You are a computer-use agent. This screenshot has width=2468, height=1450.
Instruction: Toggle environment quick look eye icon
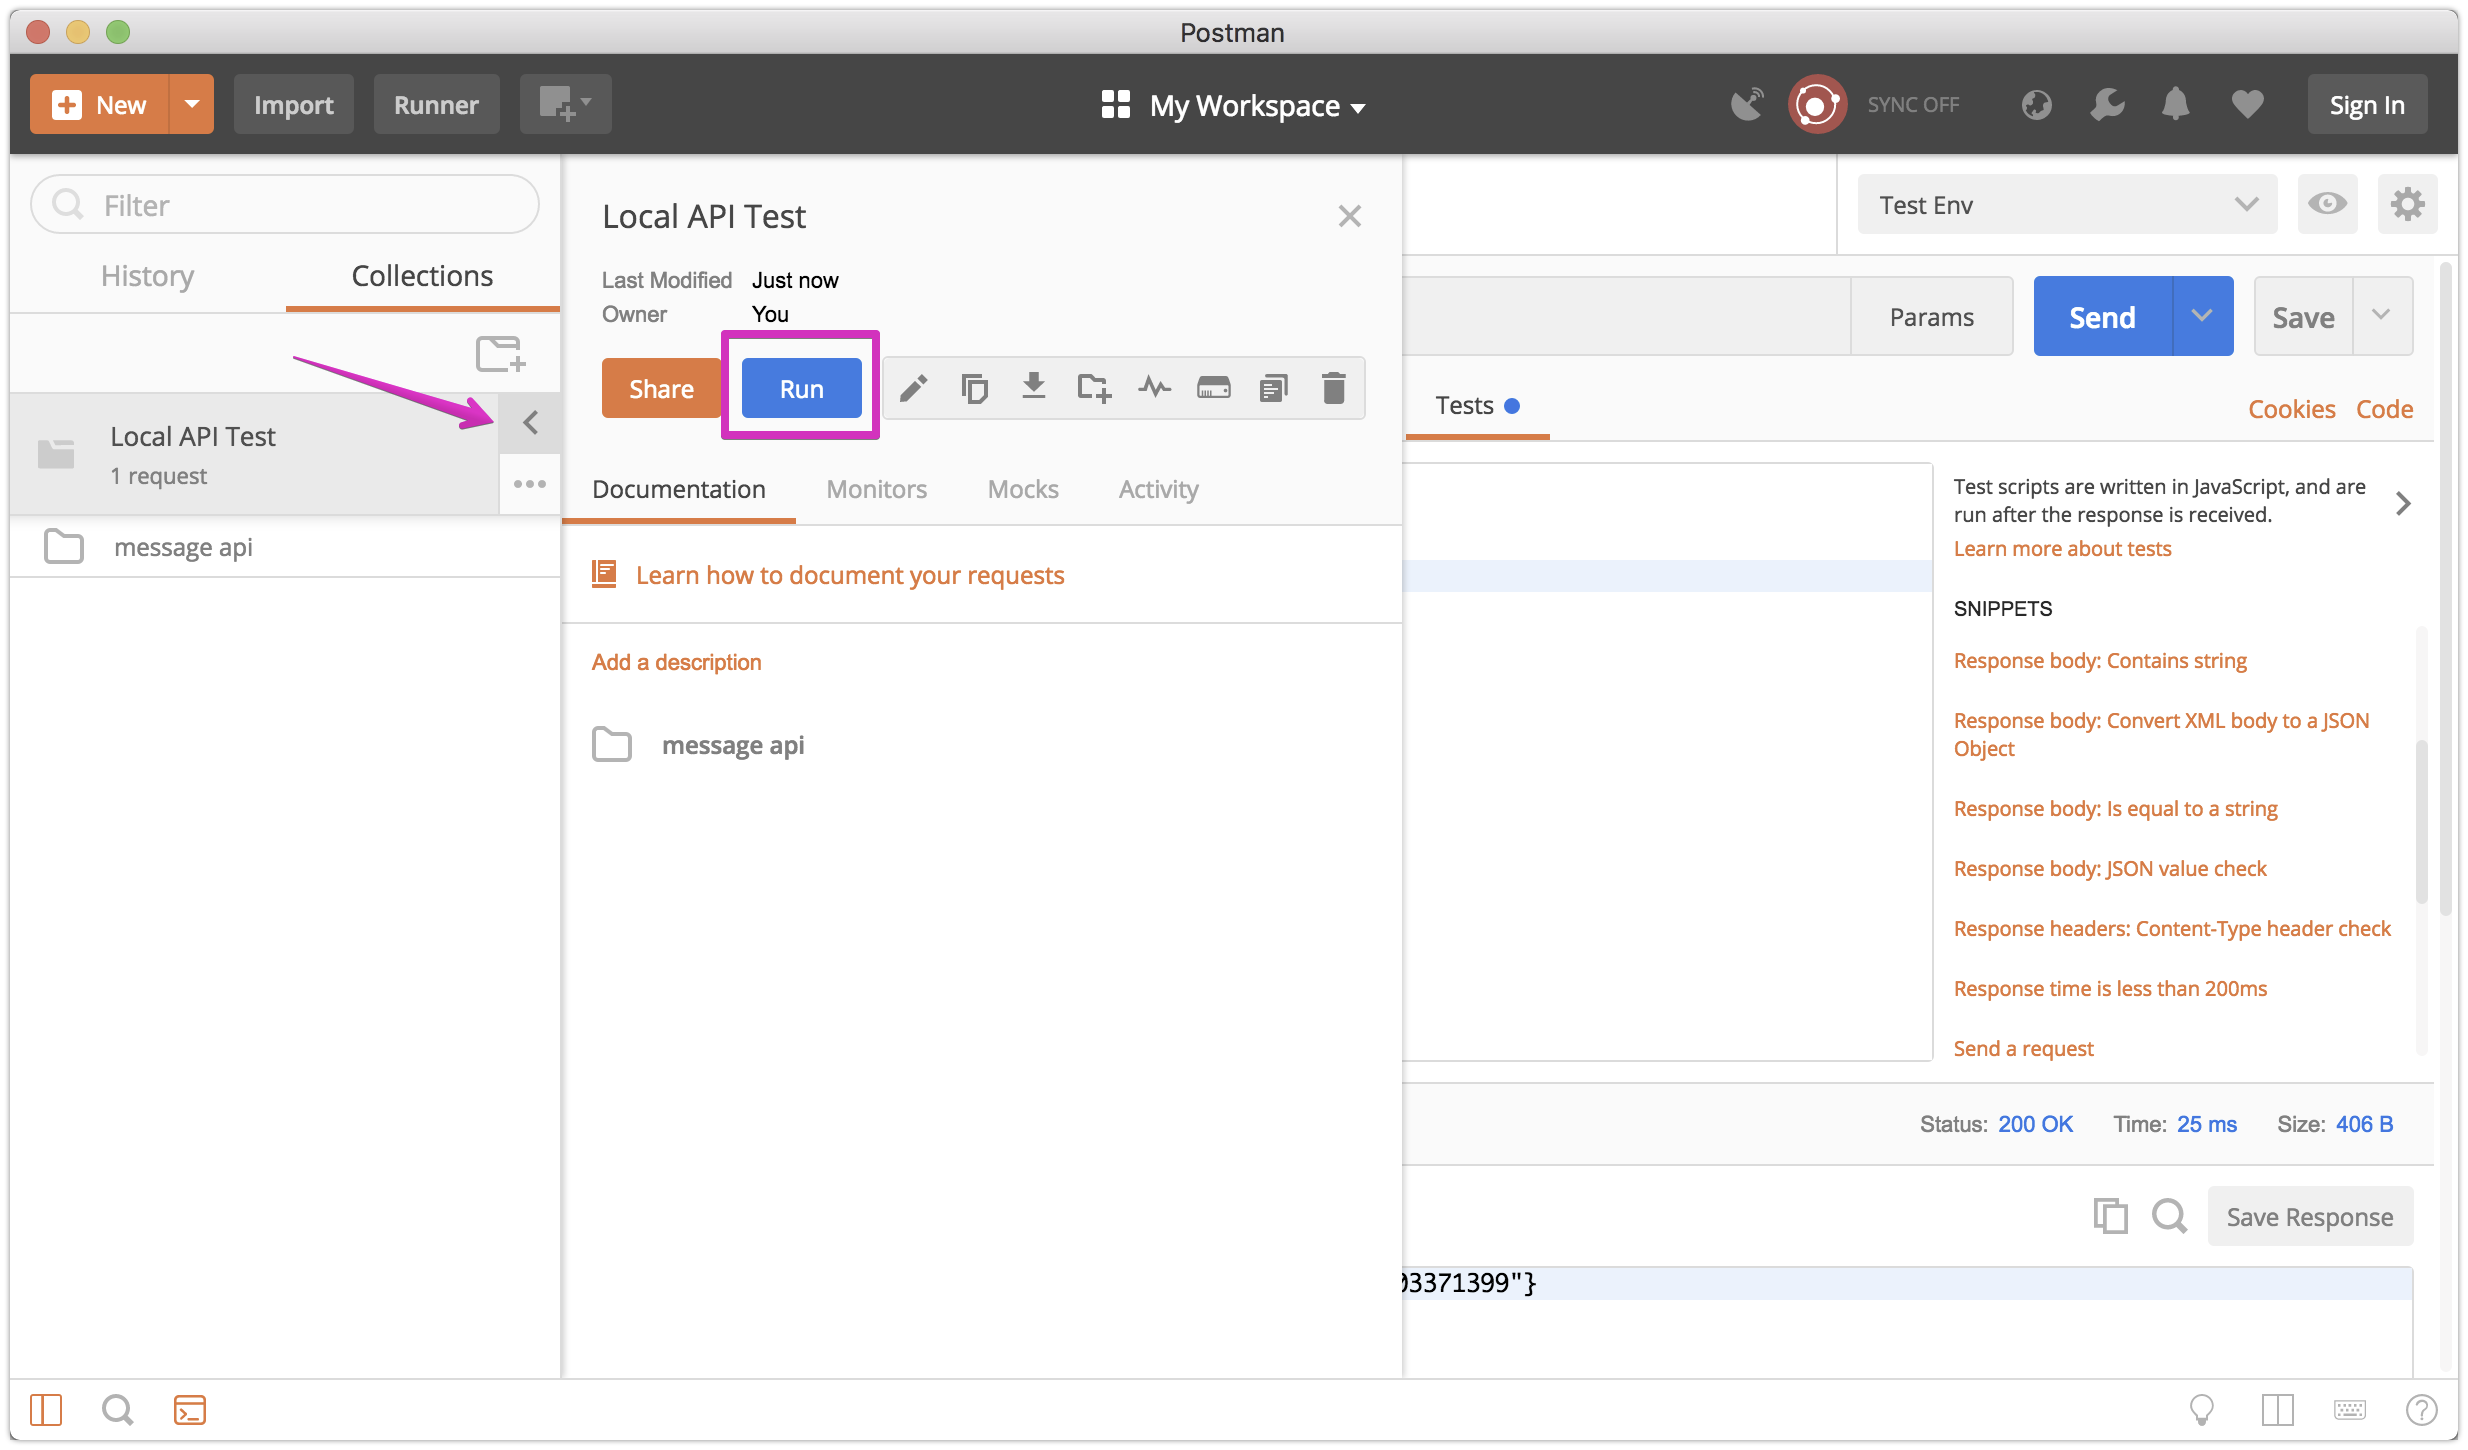tap(2327, 204)
